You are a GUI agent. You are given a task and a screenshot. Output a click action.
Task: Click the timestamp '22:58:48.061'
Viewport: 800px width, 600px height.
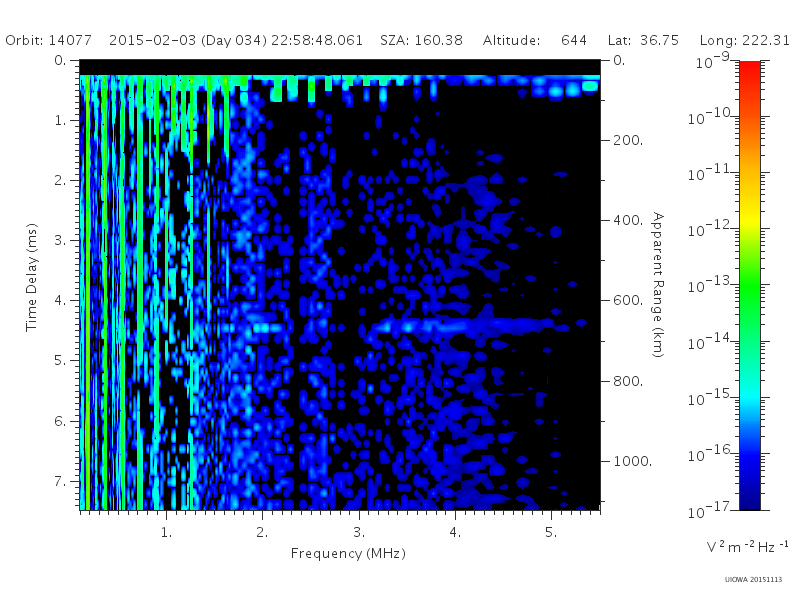click(317, 40)
